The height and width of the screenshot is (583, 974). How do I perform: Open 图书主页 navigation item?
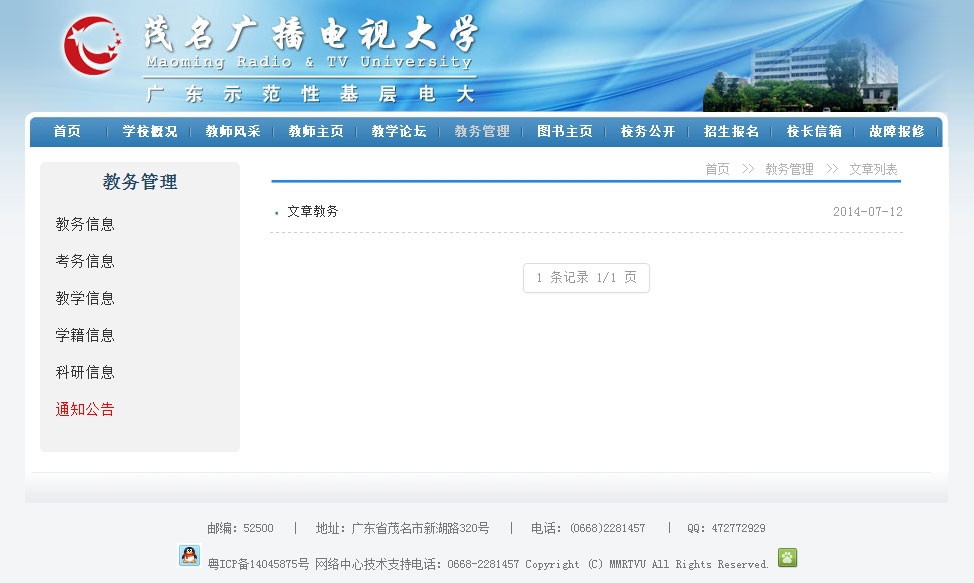pos(565,131)
